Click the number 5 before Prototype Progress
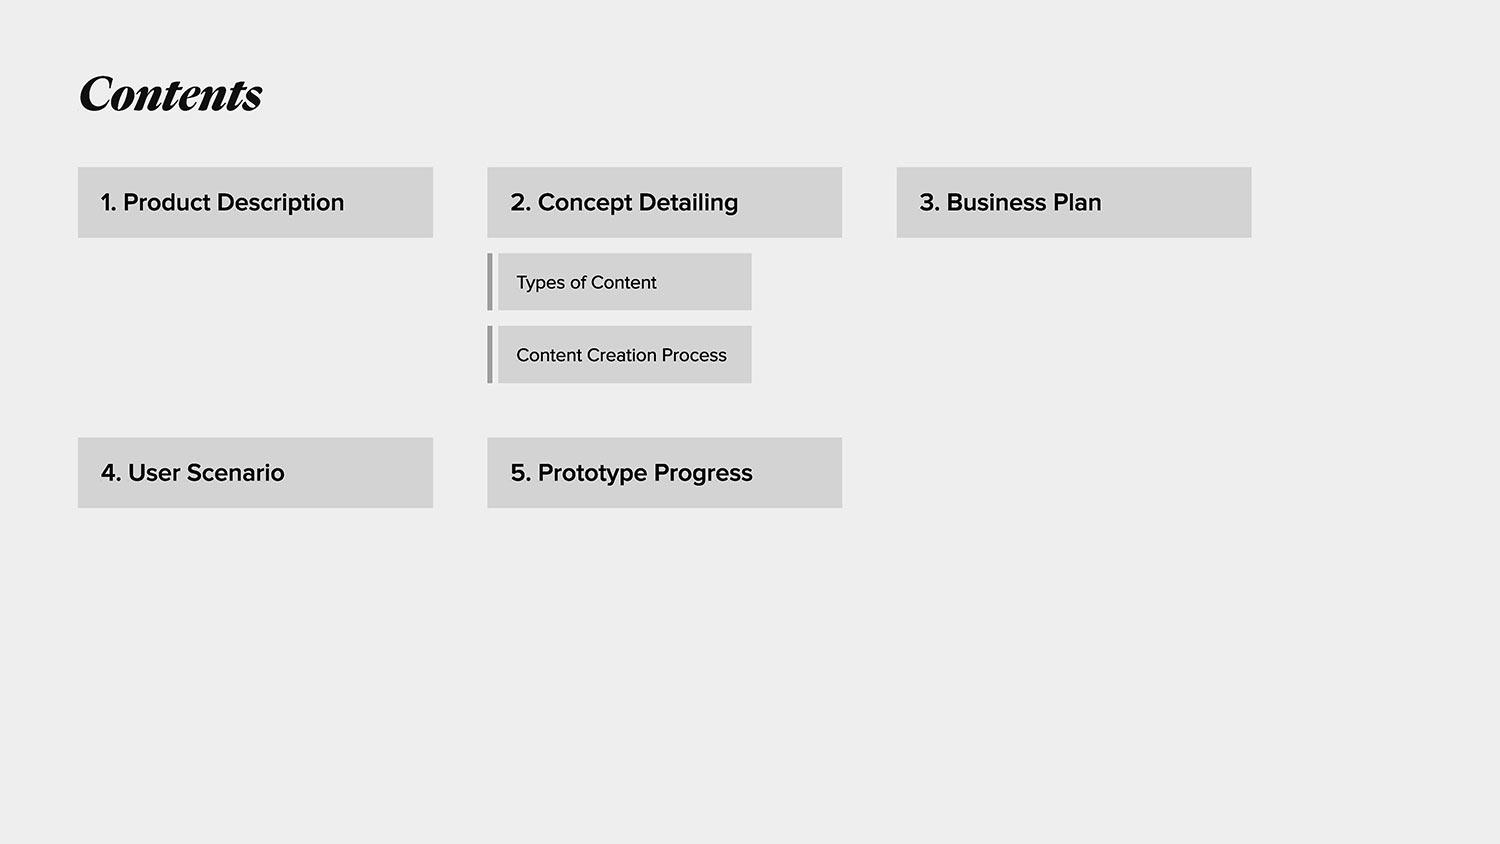Viewport: 1500px width, 844px height. 518,473
